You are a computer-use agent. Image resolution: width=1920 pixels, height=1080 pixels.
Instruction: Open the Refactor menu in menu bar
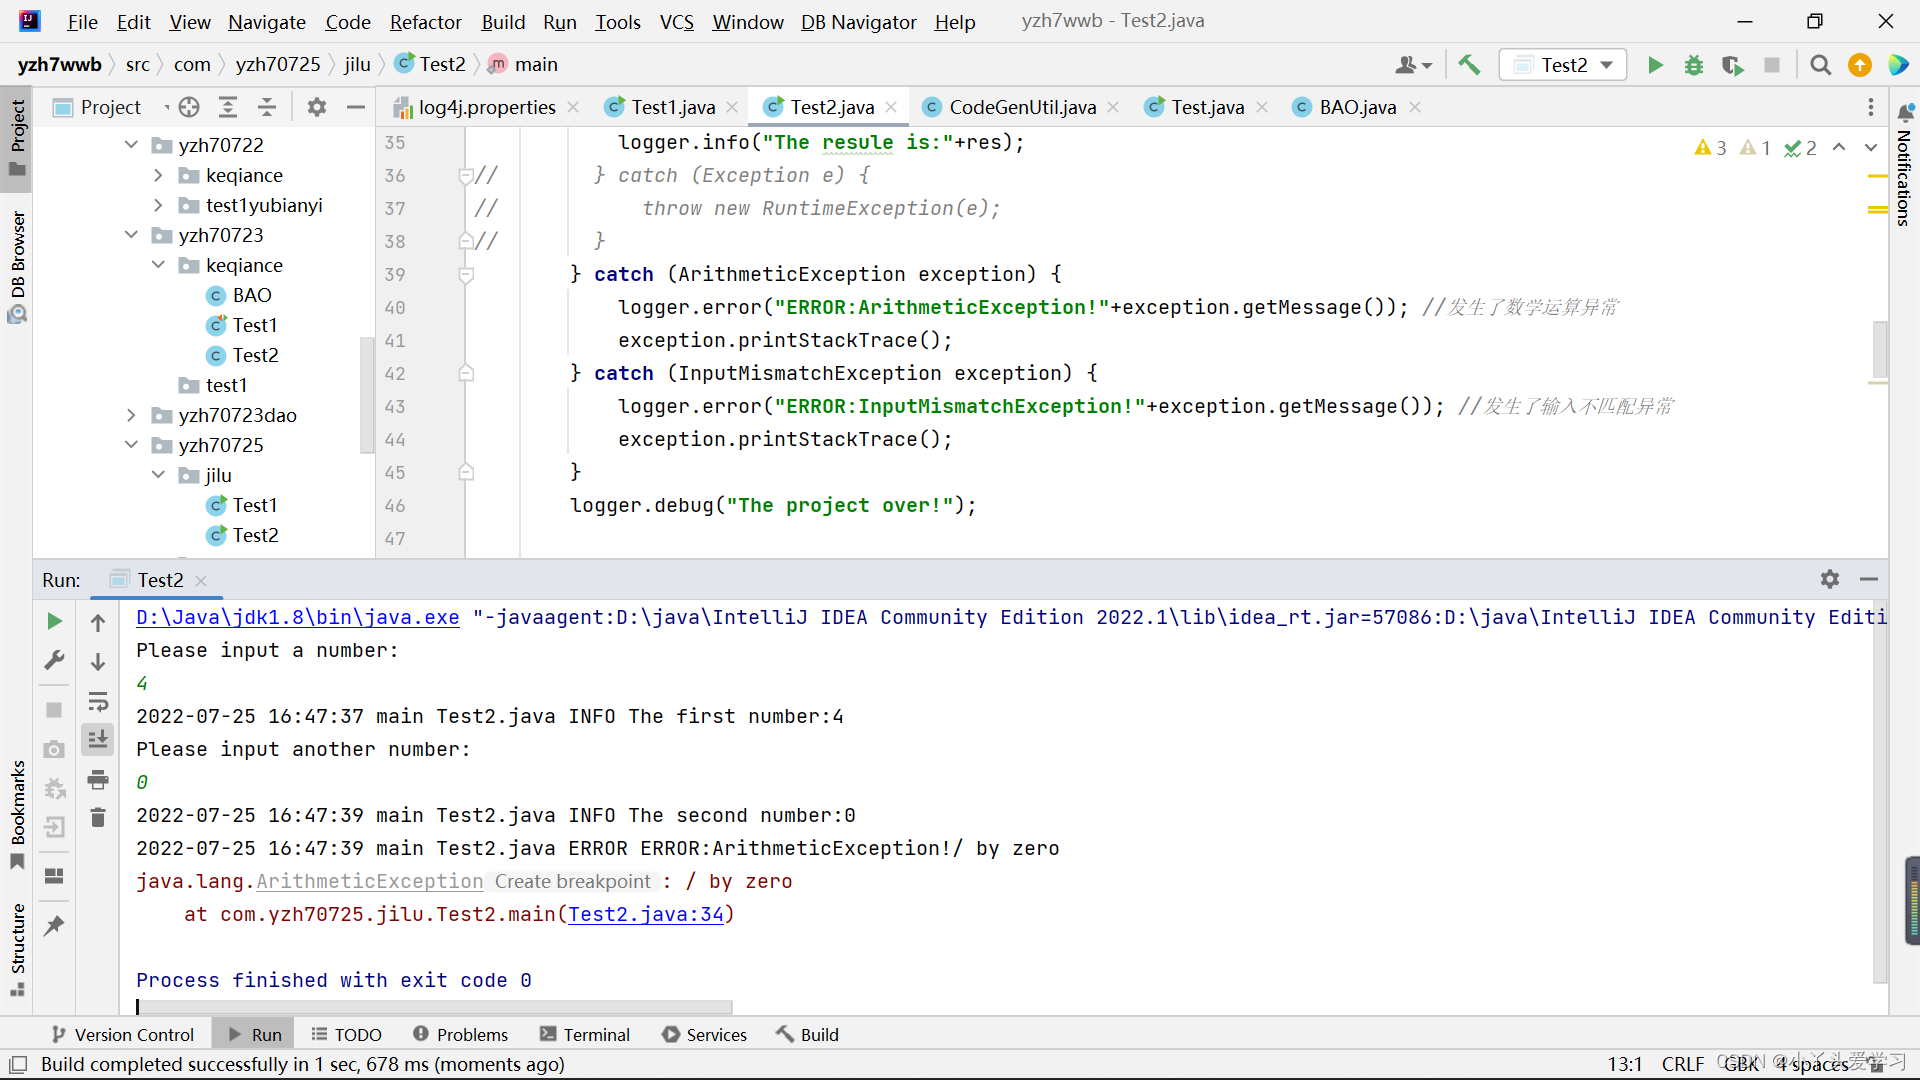[x=426, y=21]
